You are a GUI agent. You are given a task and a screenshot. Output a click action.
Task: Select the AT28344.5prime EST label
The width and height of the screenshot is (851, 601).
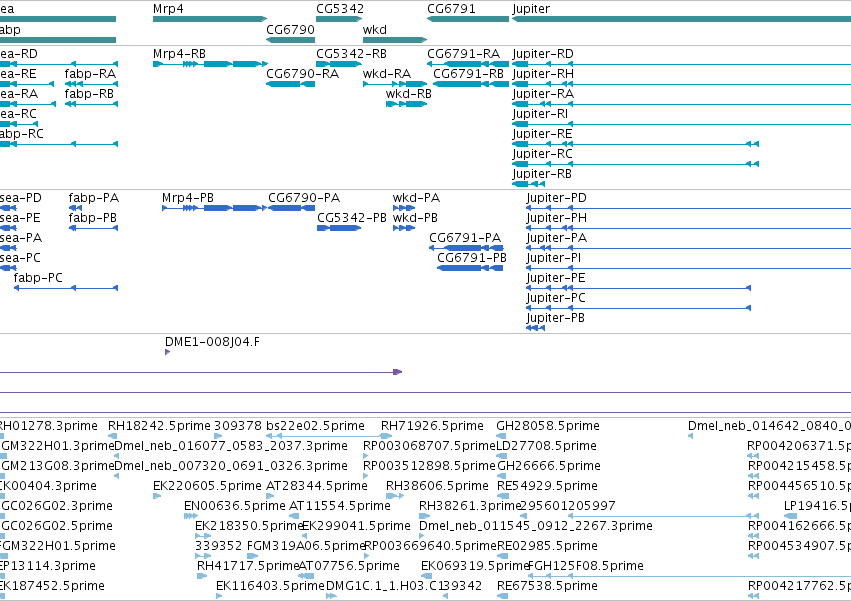(317, 486)
